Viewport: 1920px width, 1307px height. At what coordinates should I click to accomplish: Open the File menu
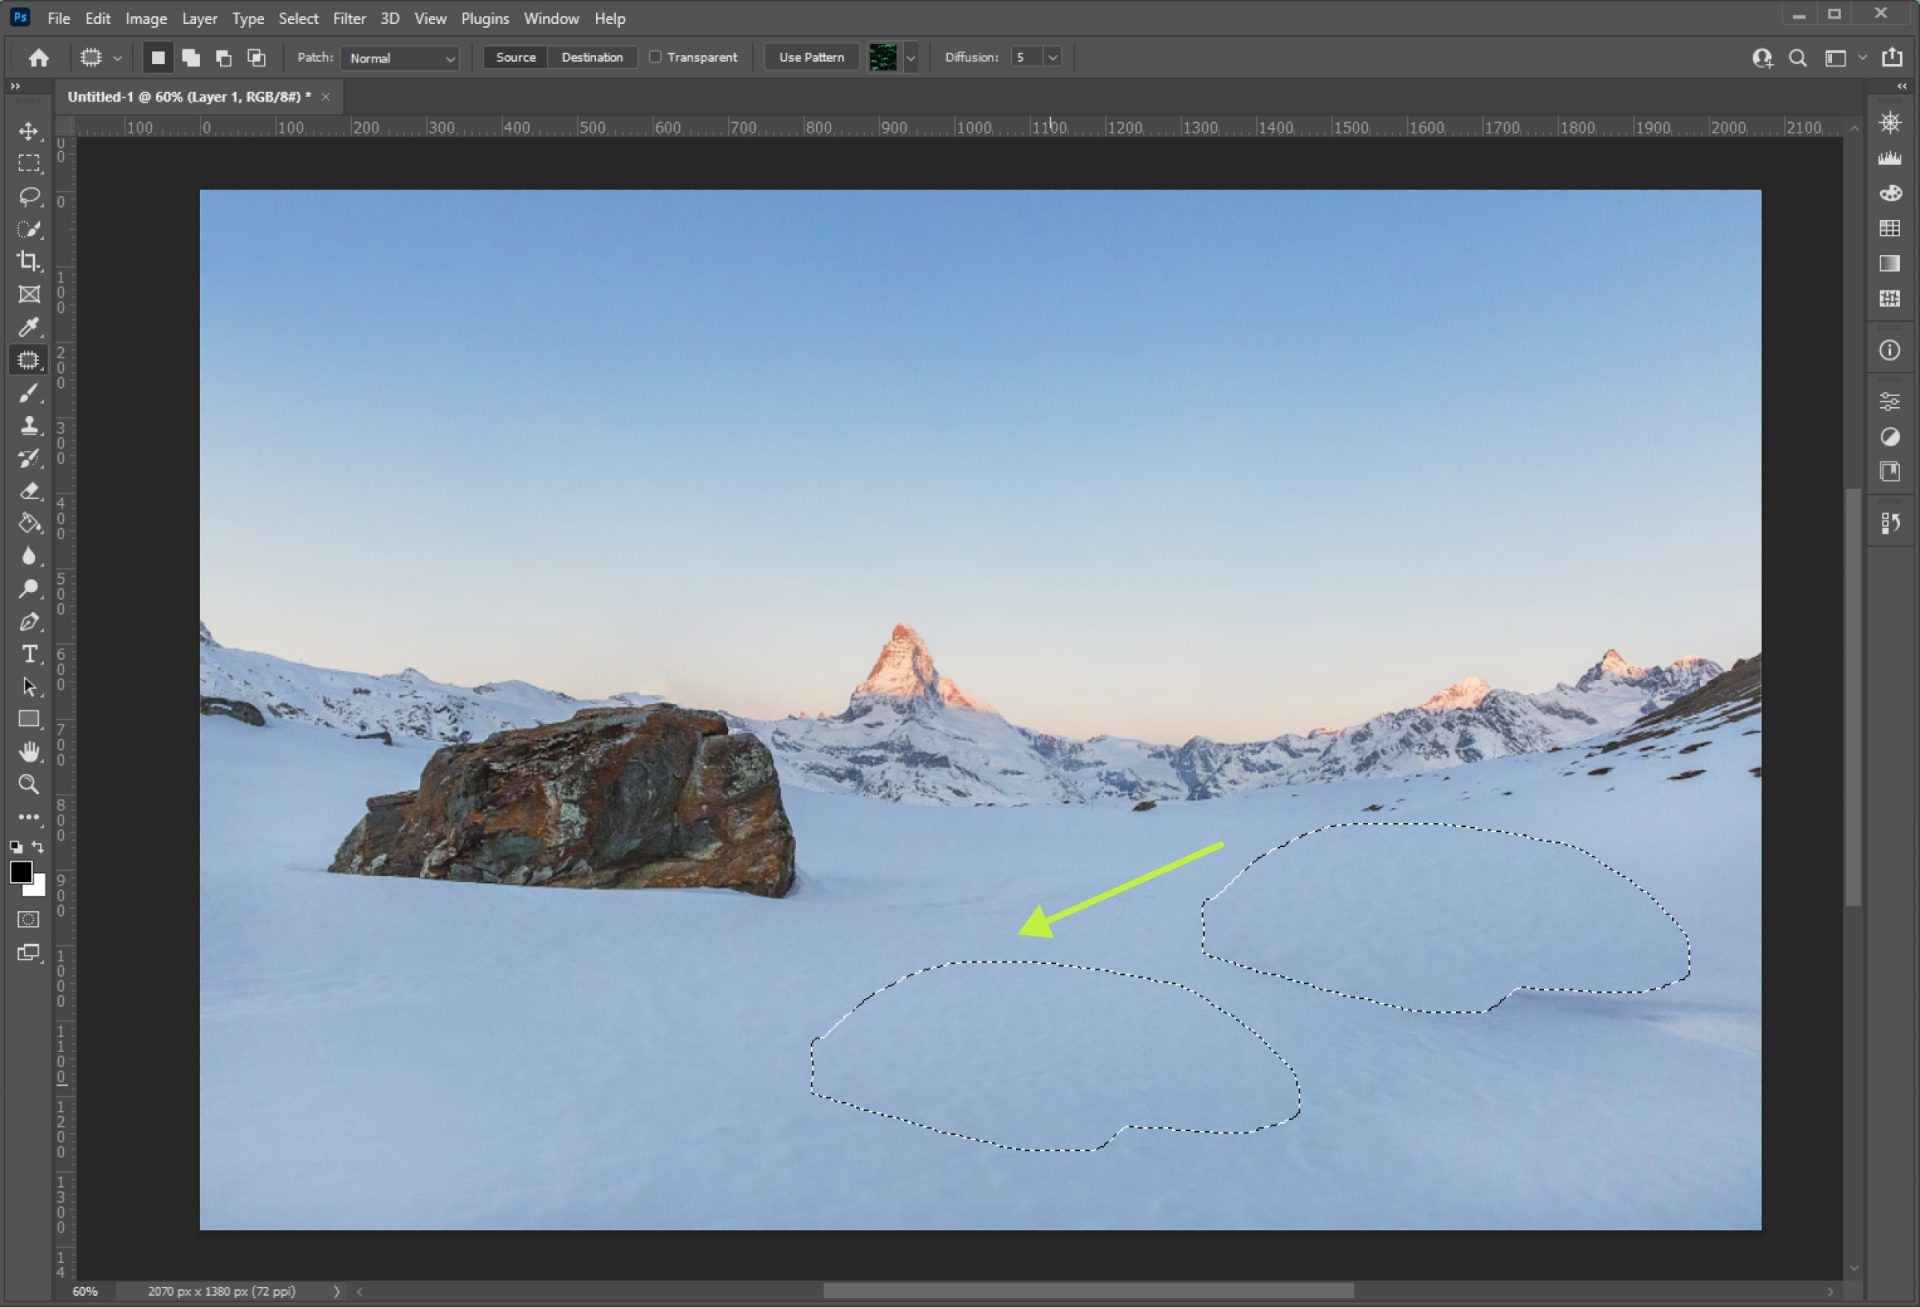[58, 18]
